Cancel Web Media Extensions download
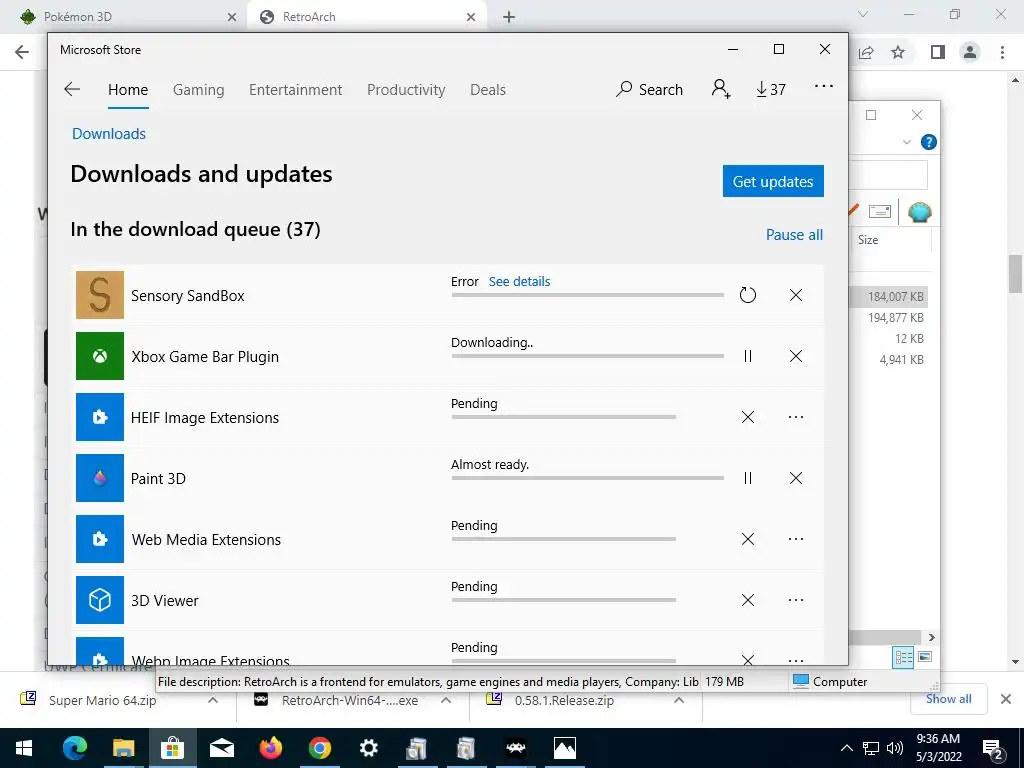 748,539
